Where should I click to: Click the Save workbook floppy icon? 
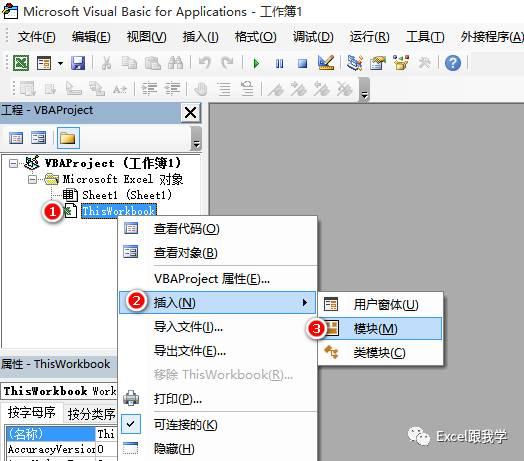pyautogui.click(x=78, y=63)
